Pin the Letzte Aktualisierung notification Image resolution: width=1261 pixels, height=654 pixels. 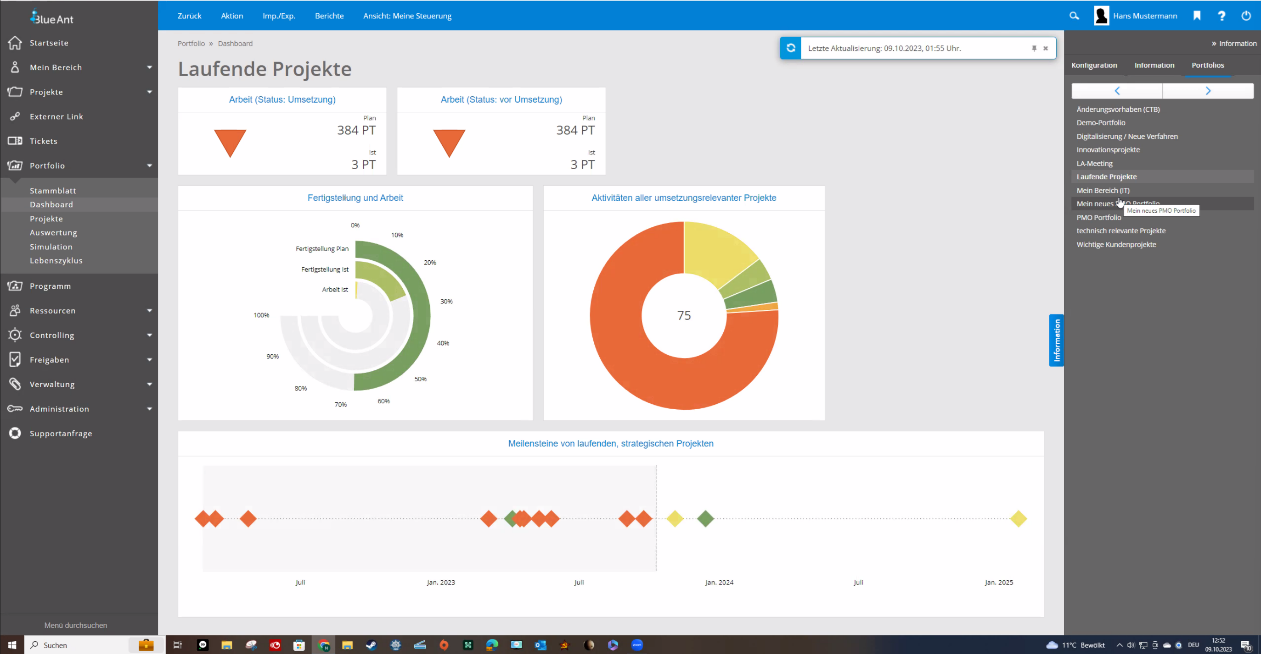coord(1034,48)
